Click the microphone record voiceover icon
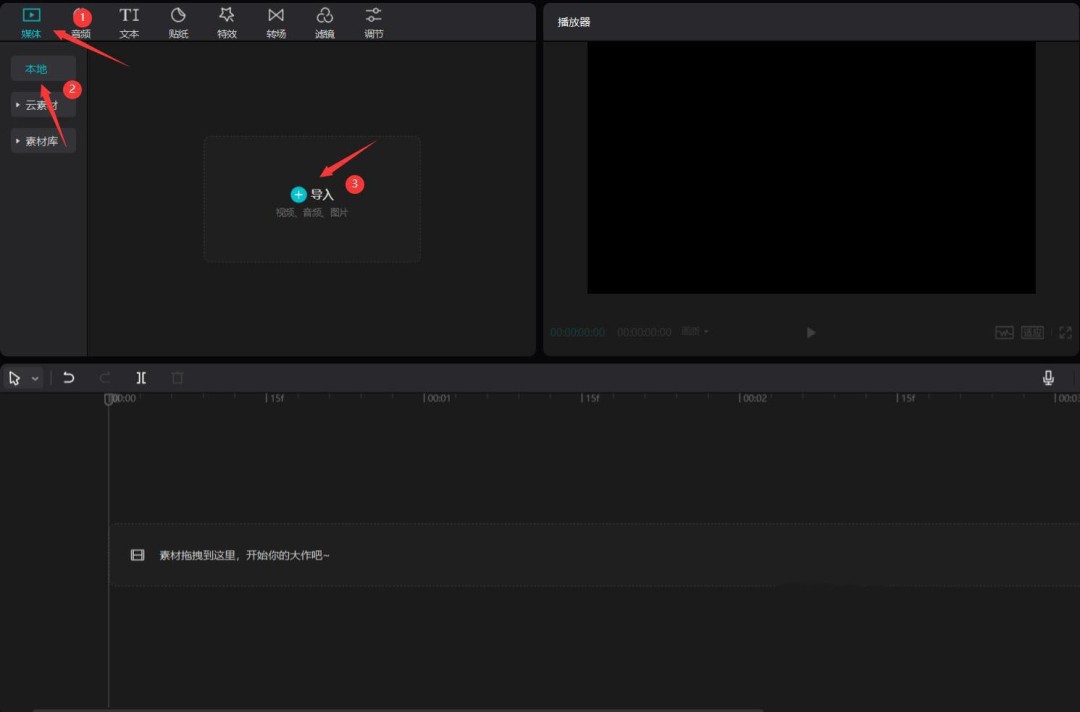The width and height of the screenshot is (1080, 712). pos(1048,378)
